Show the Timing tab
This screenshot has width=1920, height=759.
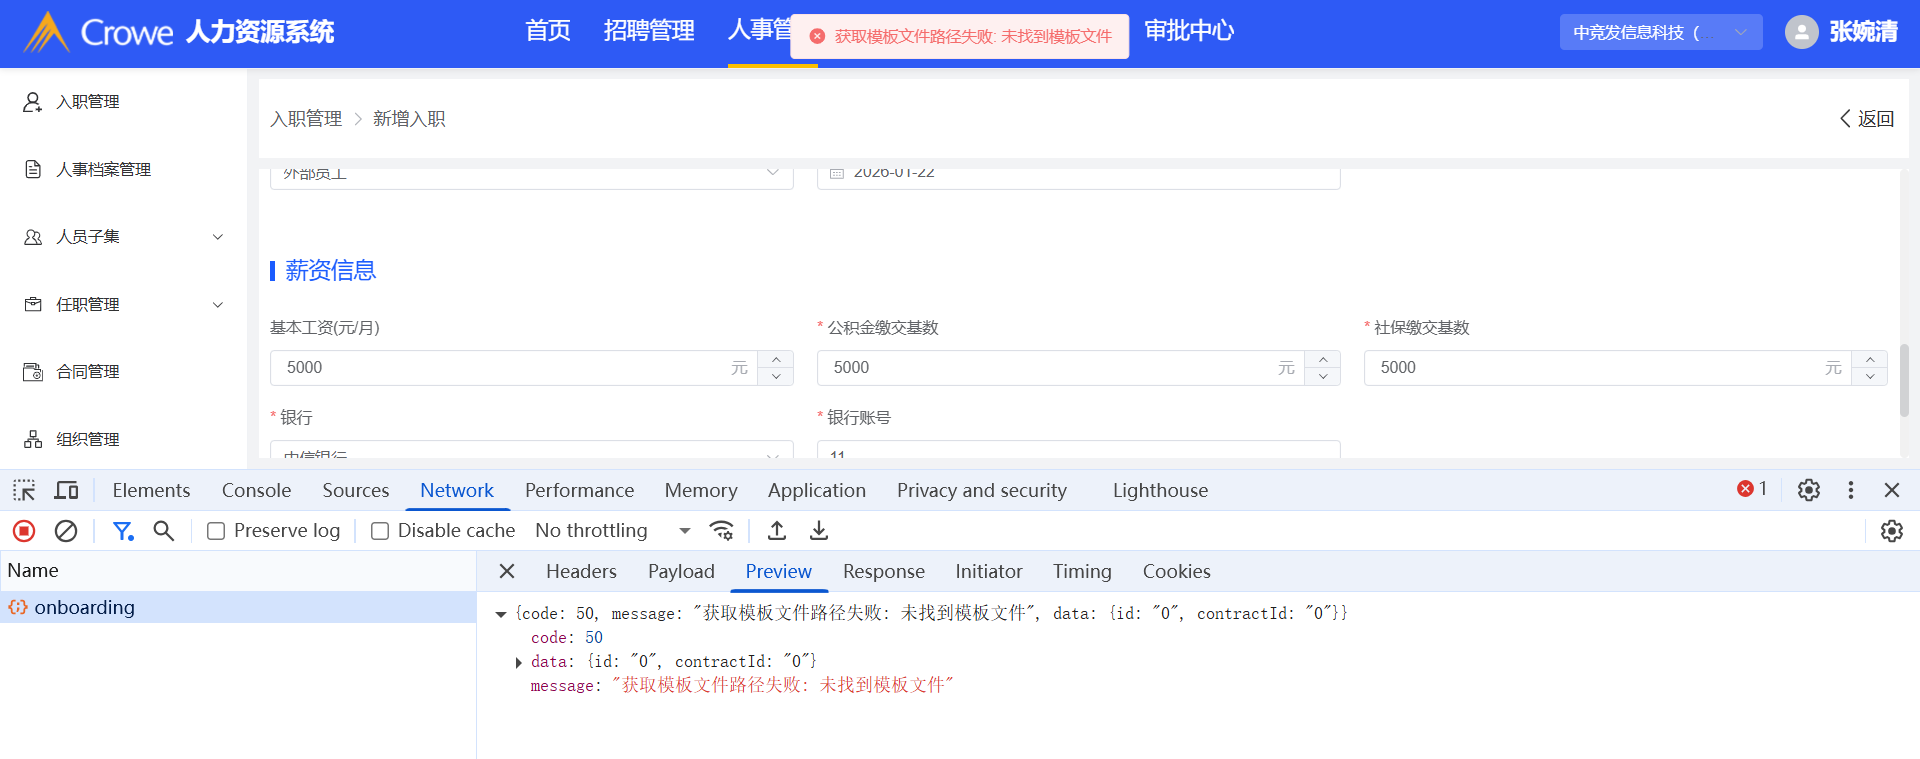(x=1082, y=571)
